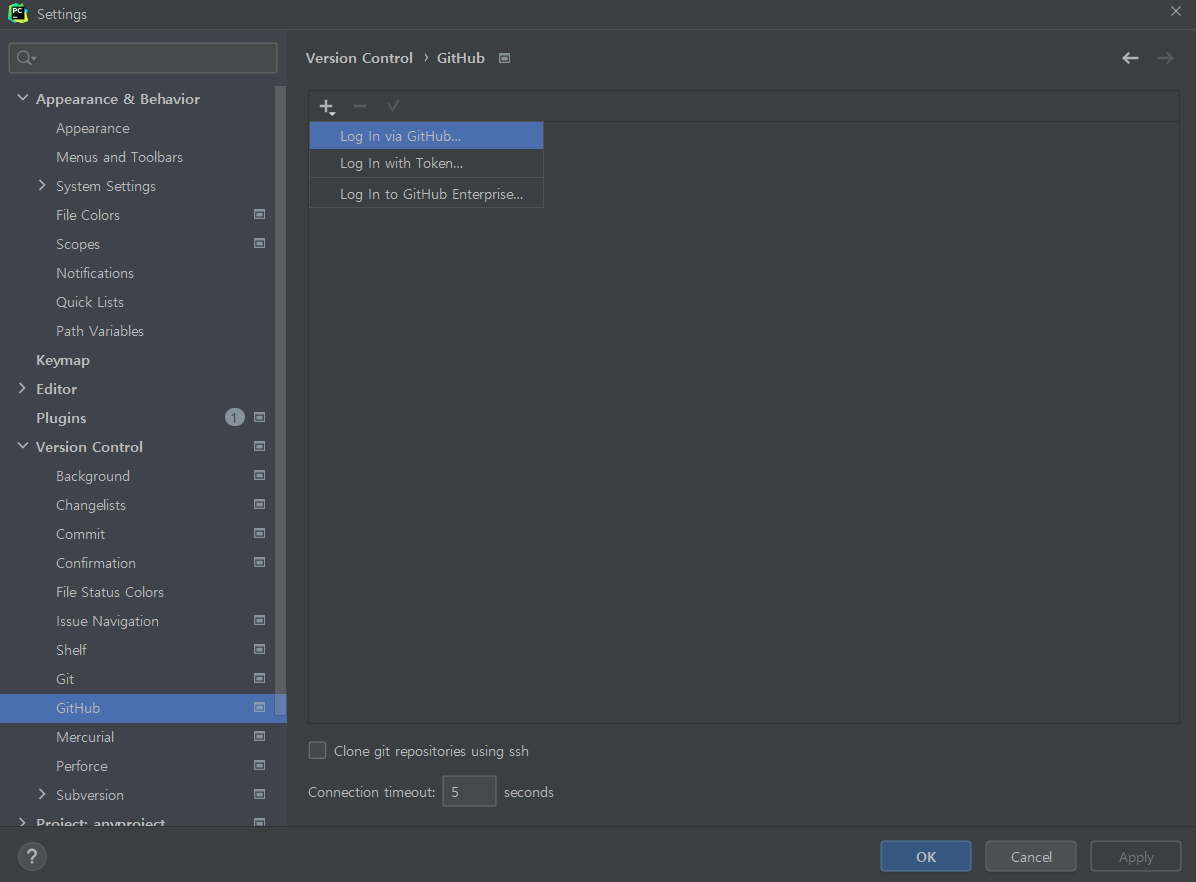Click project-level icon next to Changelists
Screen dimensions: 1196x882
pos(259,504)
